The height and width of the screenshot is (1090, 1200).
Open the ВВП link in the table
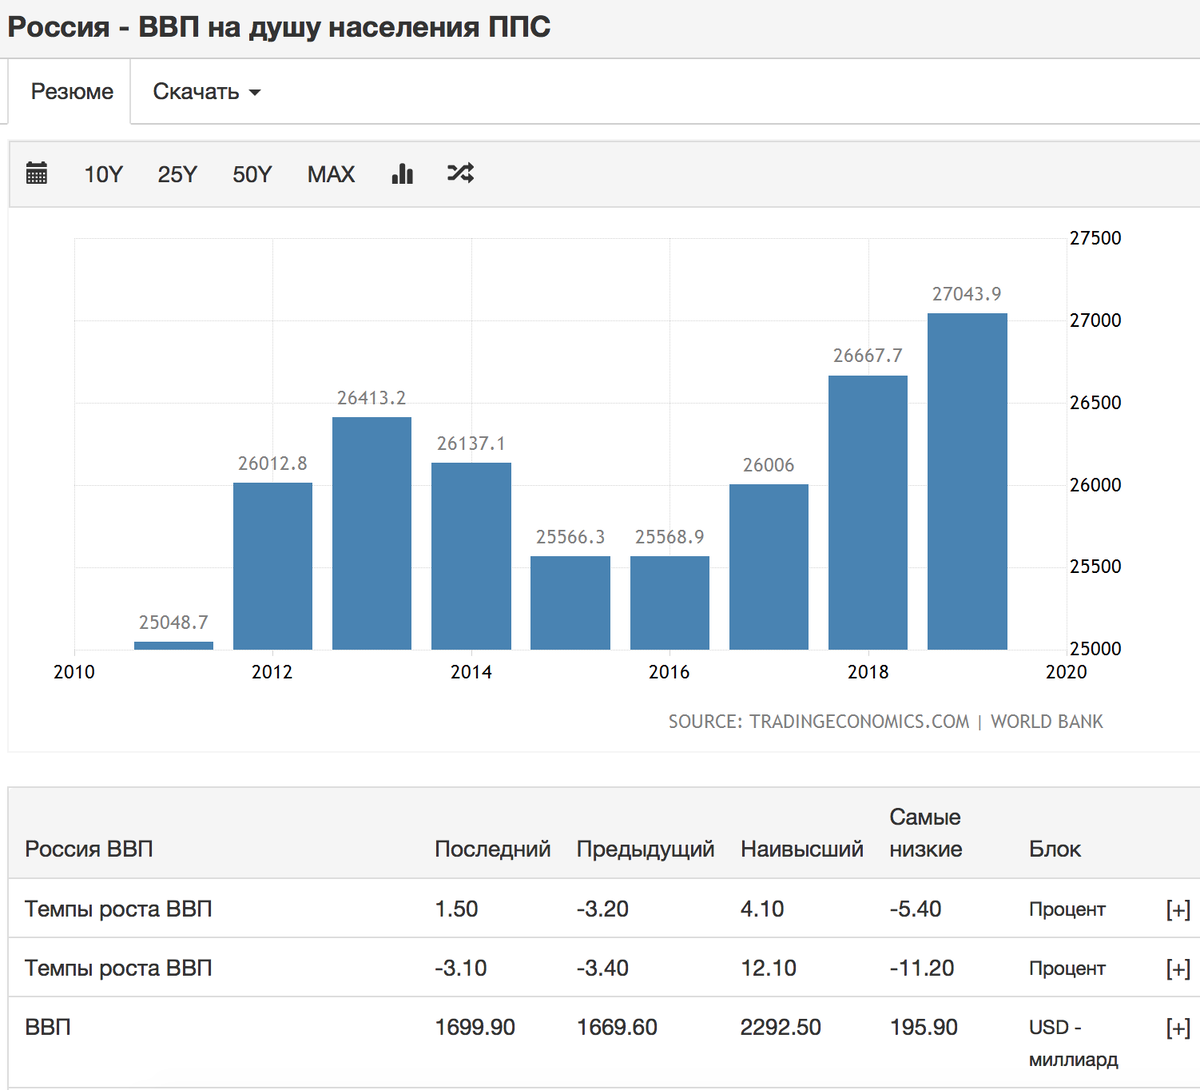48,1027
